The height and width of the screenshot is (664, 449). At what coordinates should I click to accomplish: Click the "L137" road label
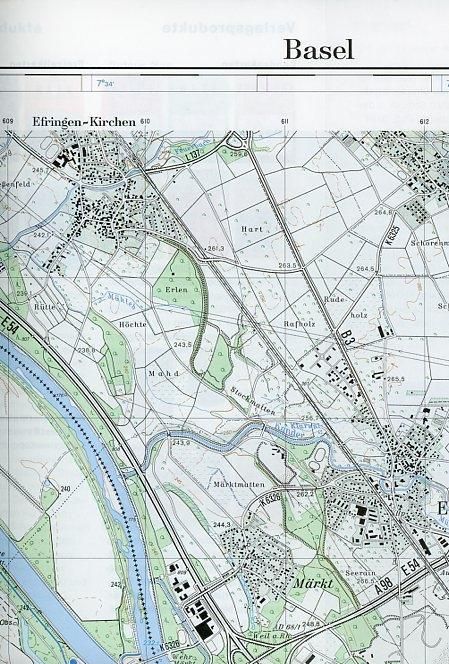[x=193, y=156]
